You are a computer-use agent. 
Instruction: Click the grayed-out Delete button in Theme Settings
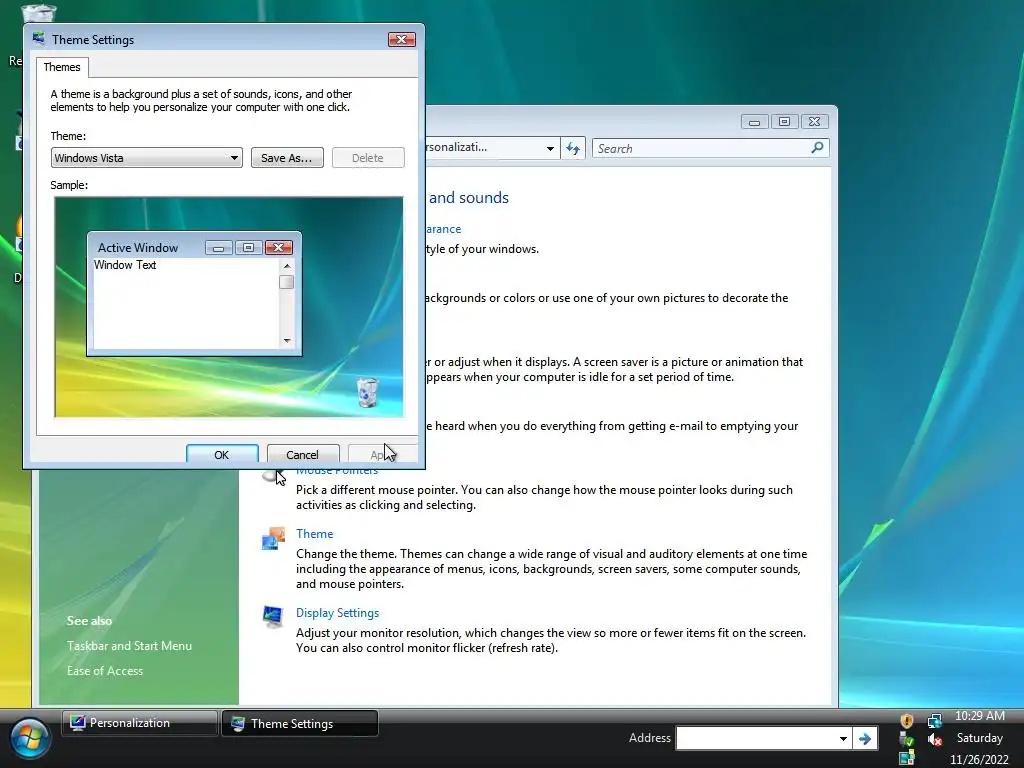click(368, 157)
